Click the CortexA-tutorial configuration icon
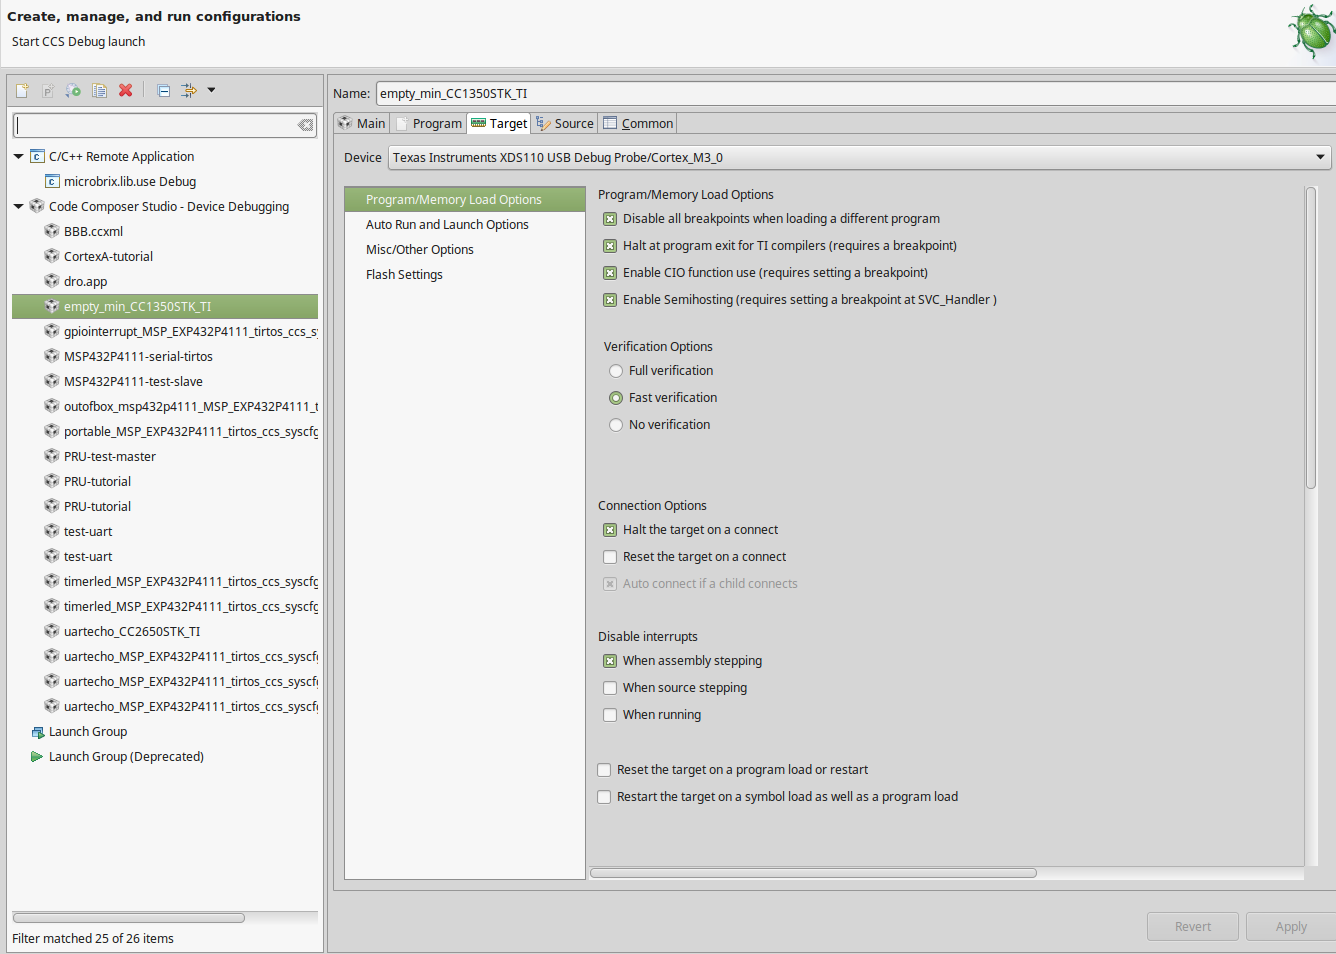 [52, 256]
